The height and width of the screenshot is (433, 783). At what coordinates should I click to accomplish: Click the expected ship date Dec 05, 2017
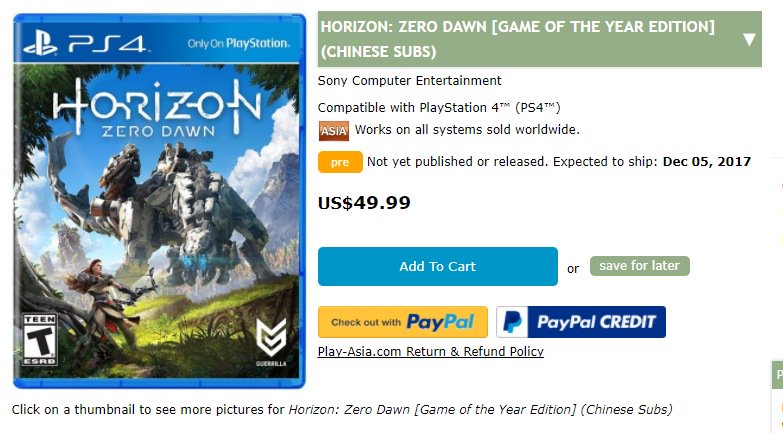[x=706, y=162]
